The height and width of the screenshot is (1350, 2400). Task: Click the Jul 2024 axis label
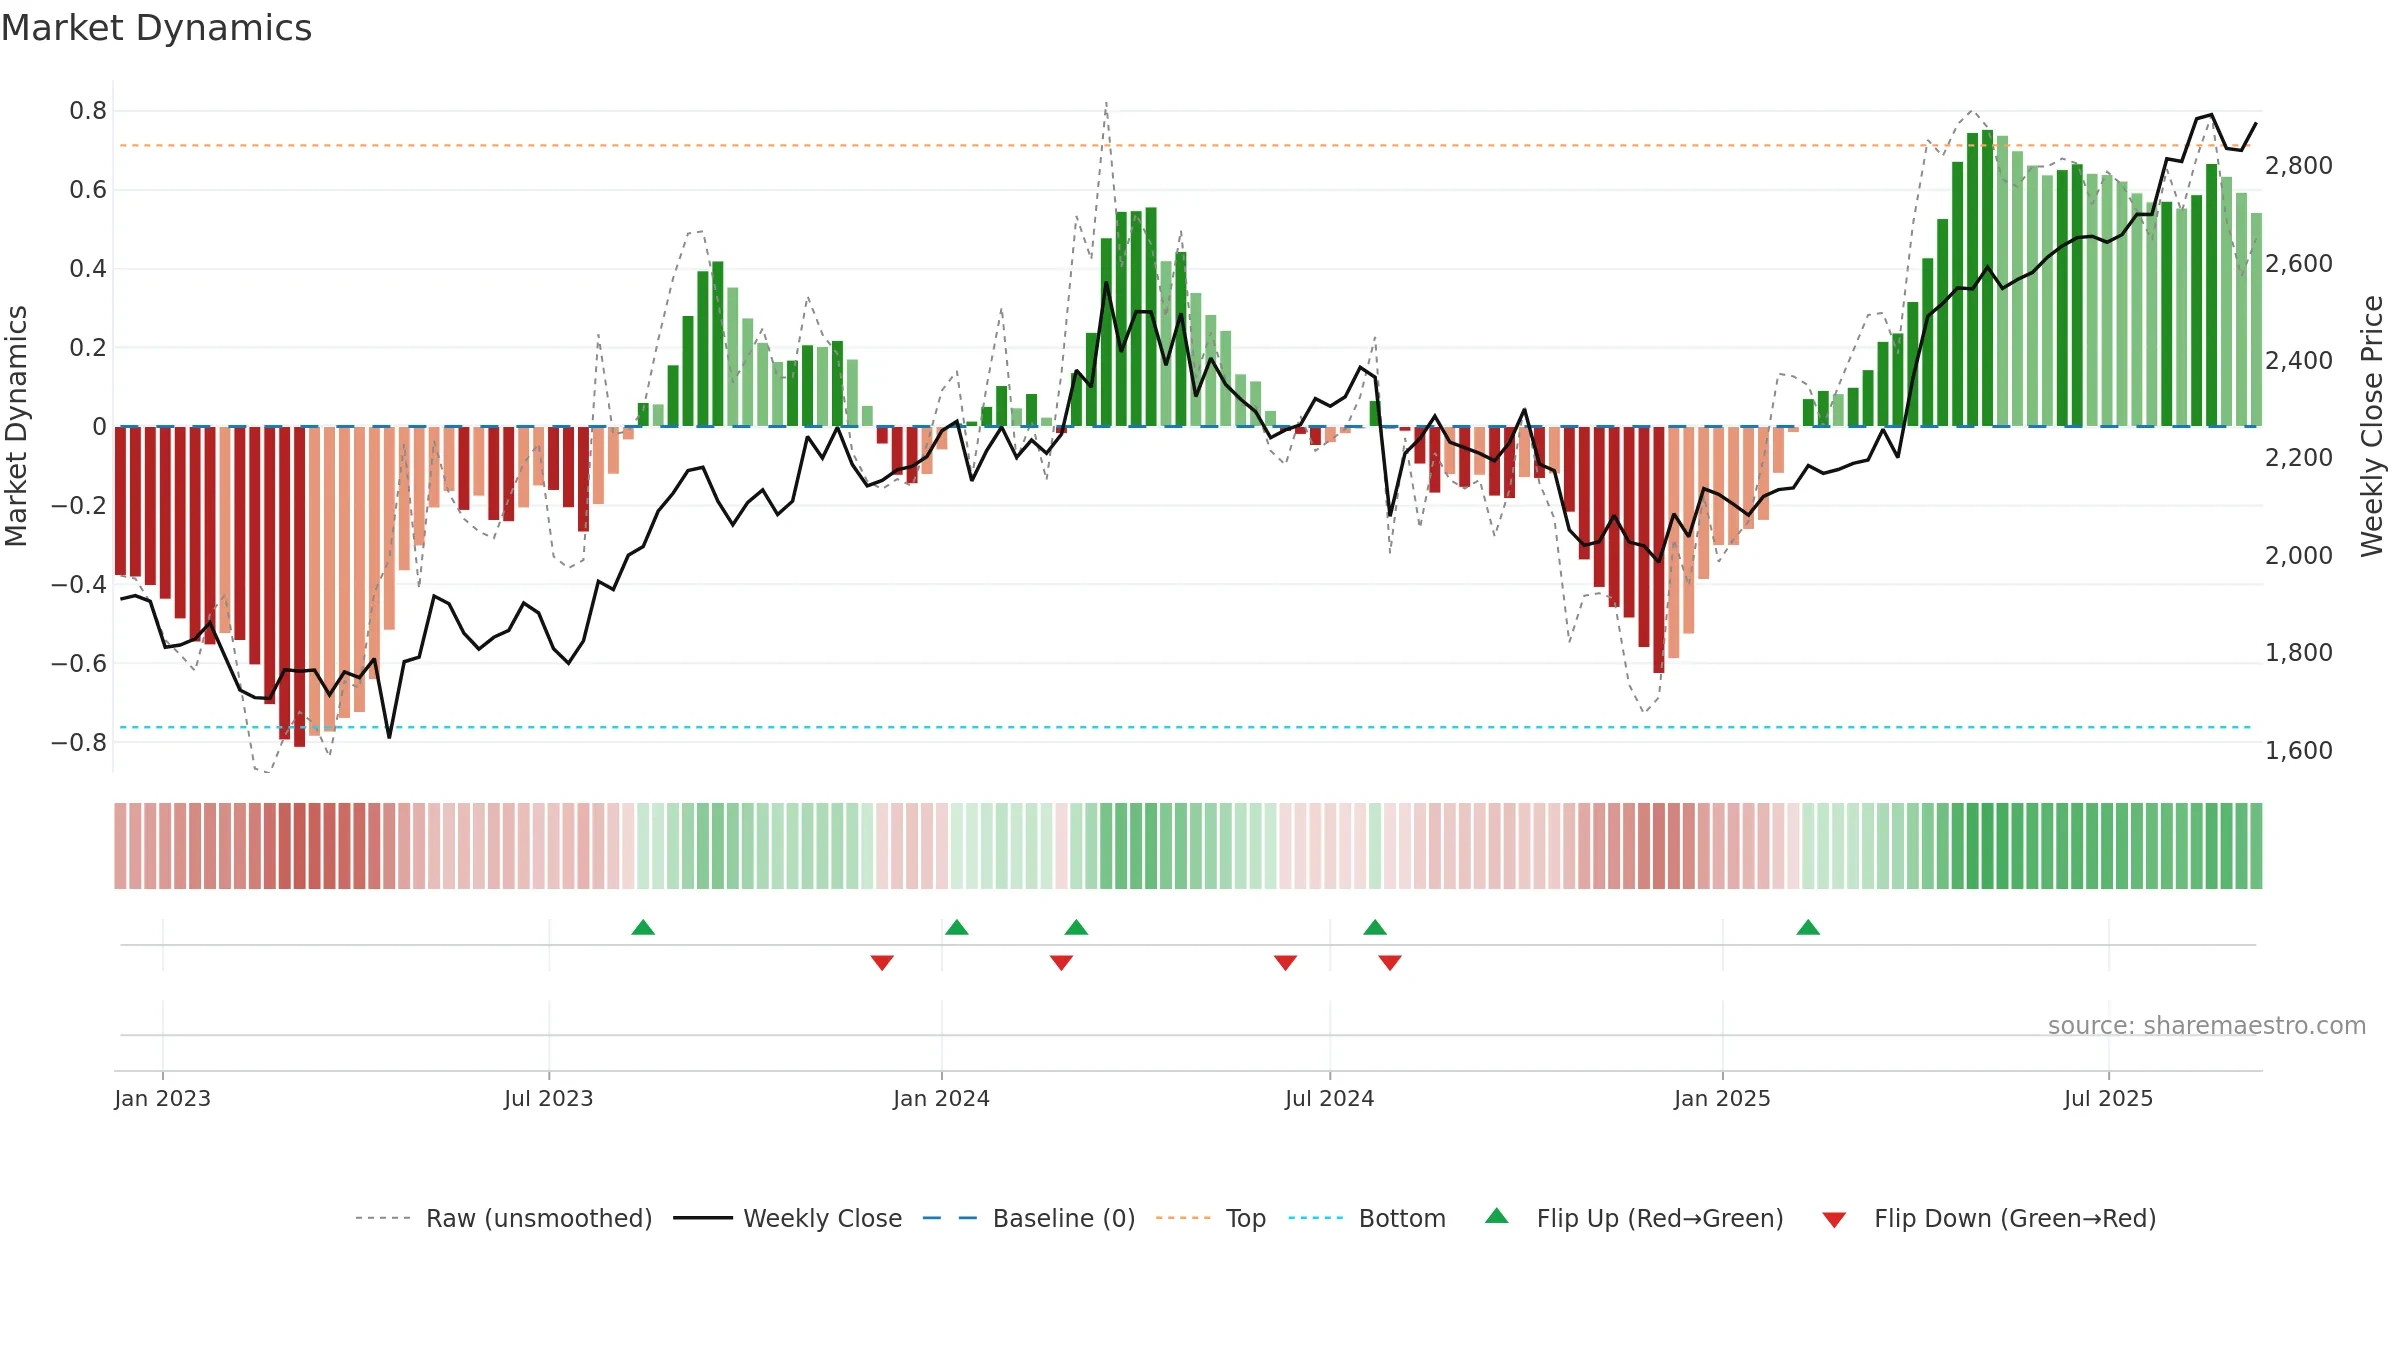click(1330, 1098)
